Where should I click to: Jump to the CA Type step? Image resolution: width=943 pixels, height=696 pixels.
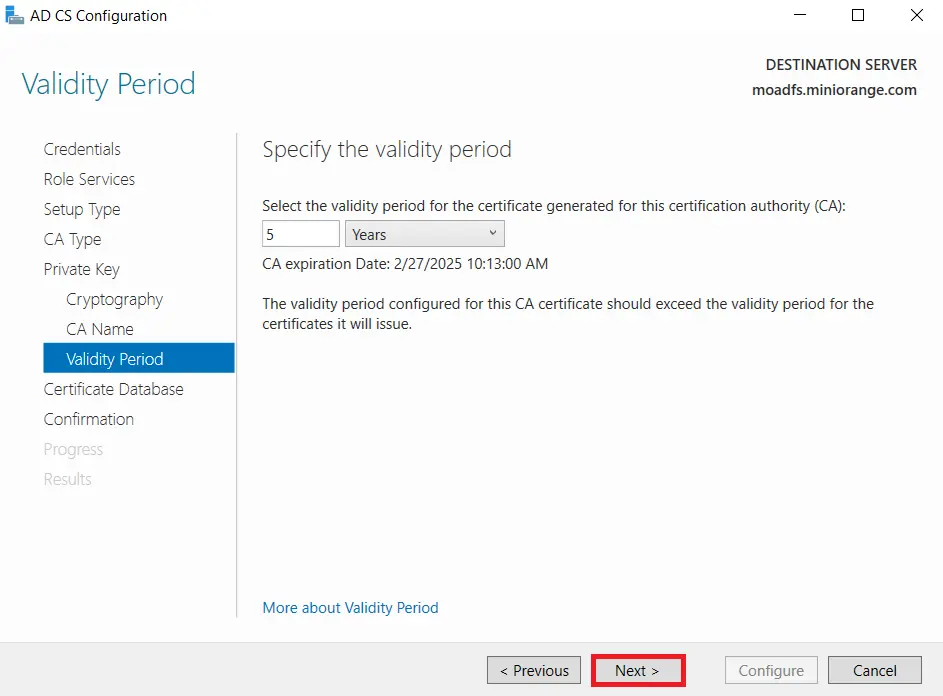click(72, 239)
